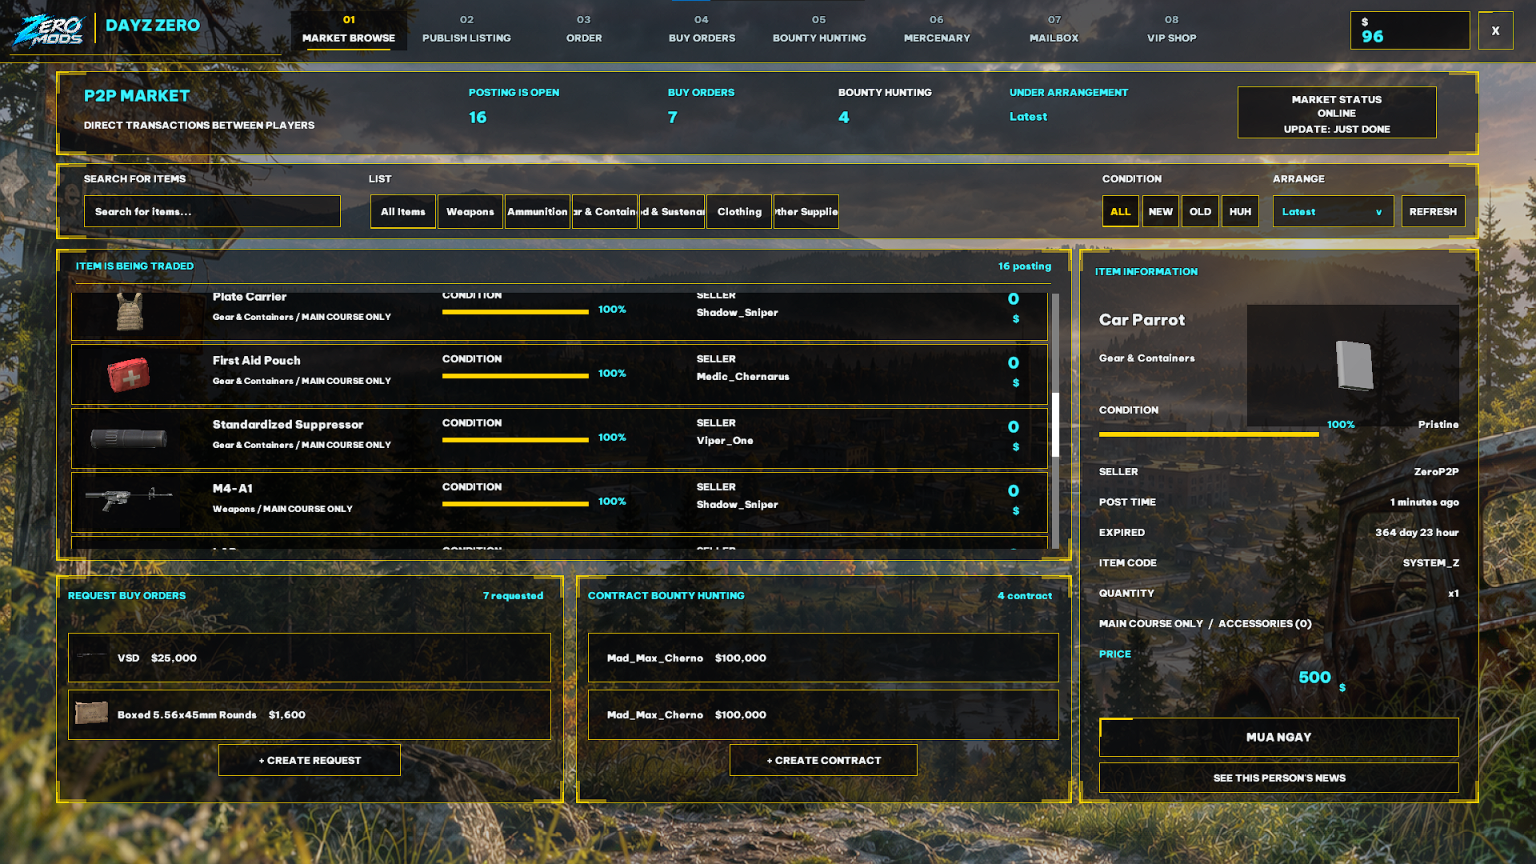Click the Search for items field

212,211
